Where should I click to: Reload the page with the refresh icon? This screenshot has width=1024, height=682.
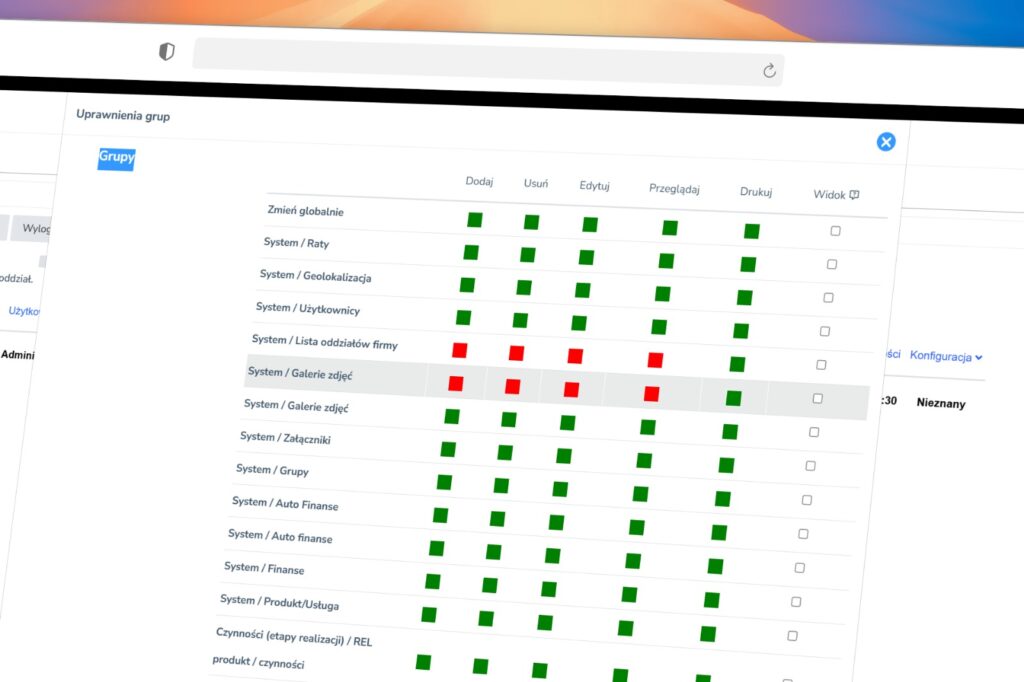pos(769,70)
